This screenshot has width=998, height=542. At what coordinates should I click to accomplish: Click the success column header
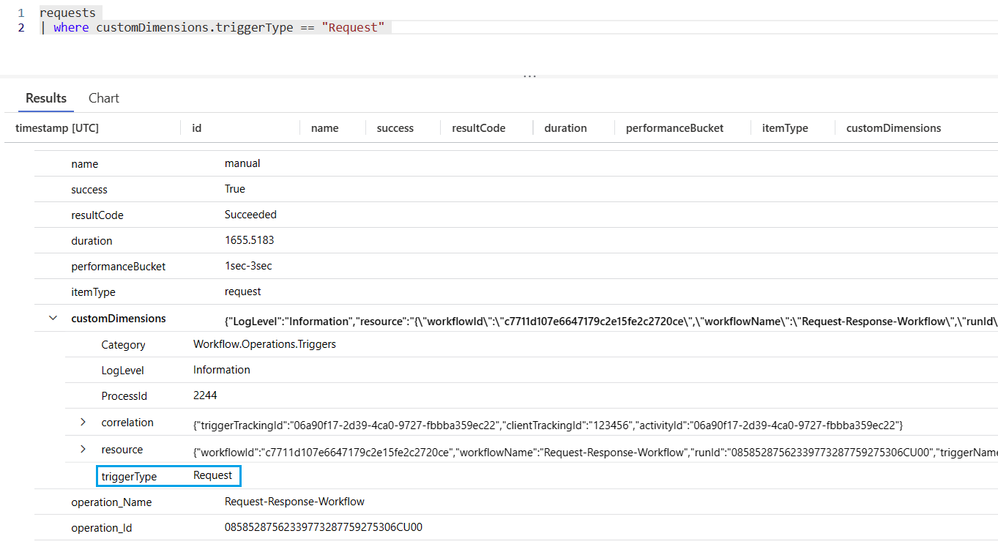click(395, 128)
